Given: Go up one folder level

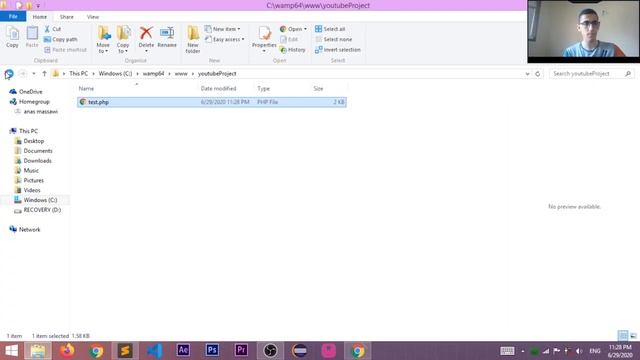Looking at the screenshot, I should pos(44,74).
